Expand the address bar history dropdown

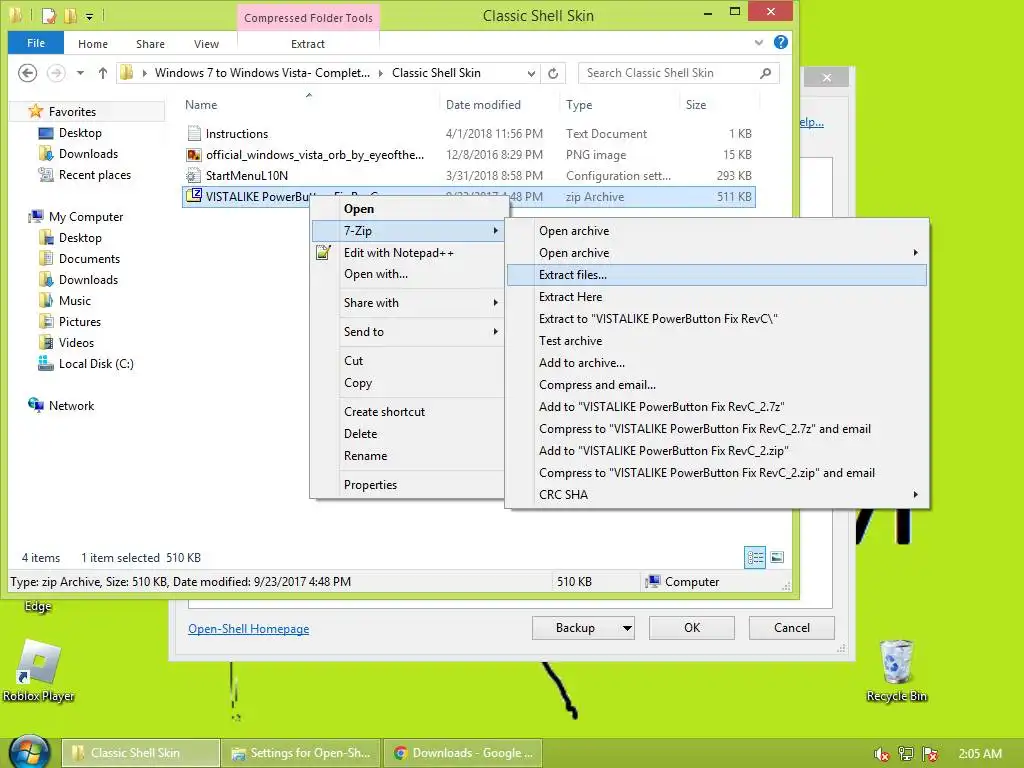[531, 73]
